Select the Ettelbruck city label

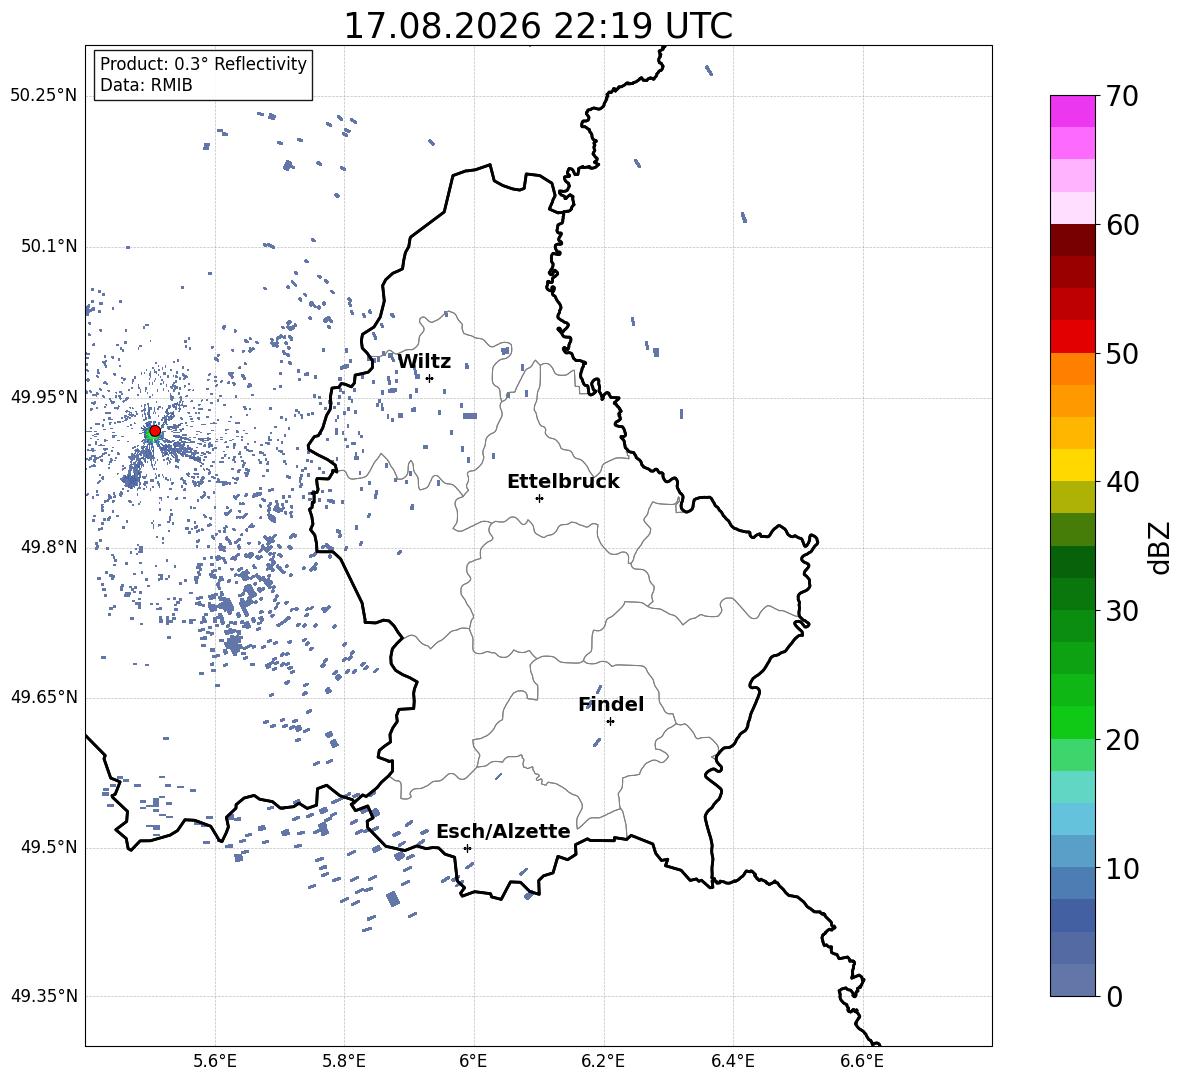(563, 482)
